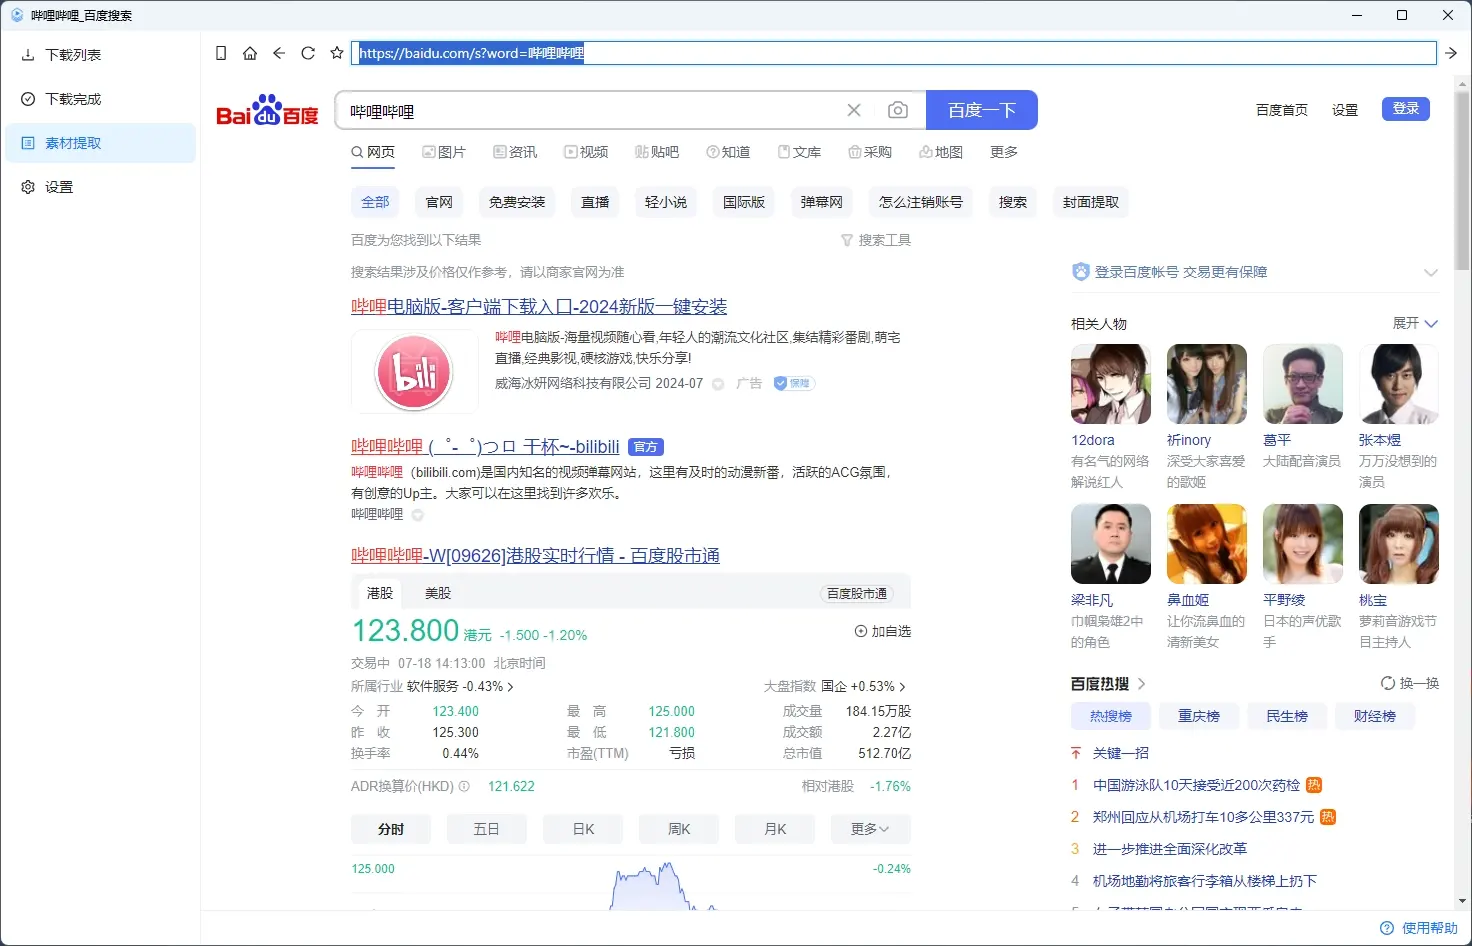Expand 大盘指数 国企 chevron
This screenshot has width=1472, height=946.
[x=902, y=687]
